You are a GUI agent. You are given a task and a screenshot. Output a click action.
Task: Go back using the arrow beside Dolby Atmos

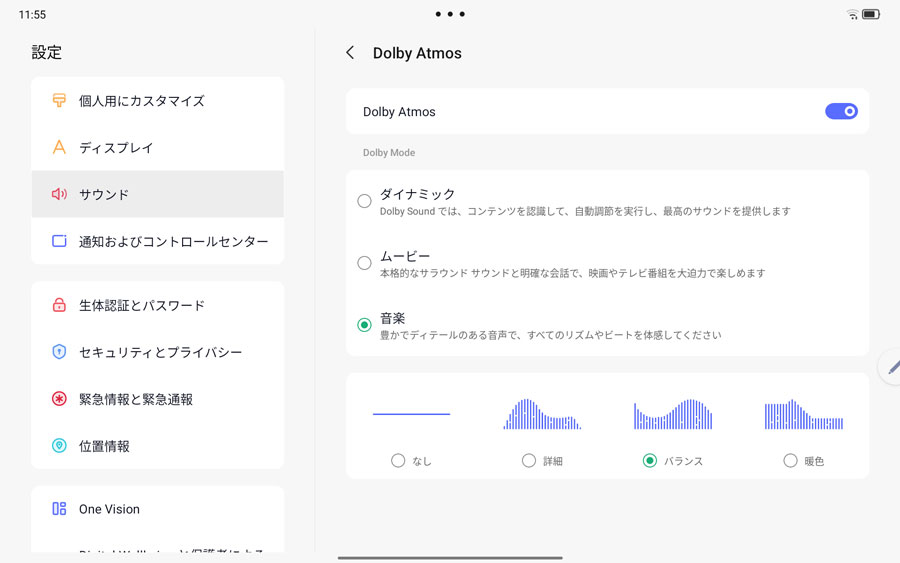(x=350, y=53)
